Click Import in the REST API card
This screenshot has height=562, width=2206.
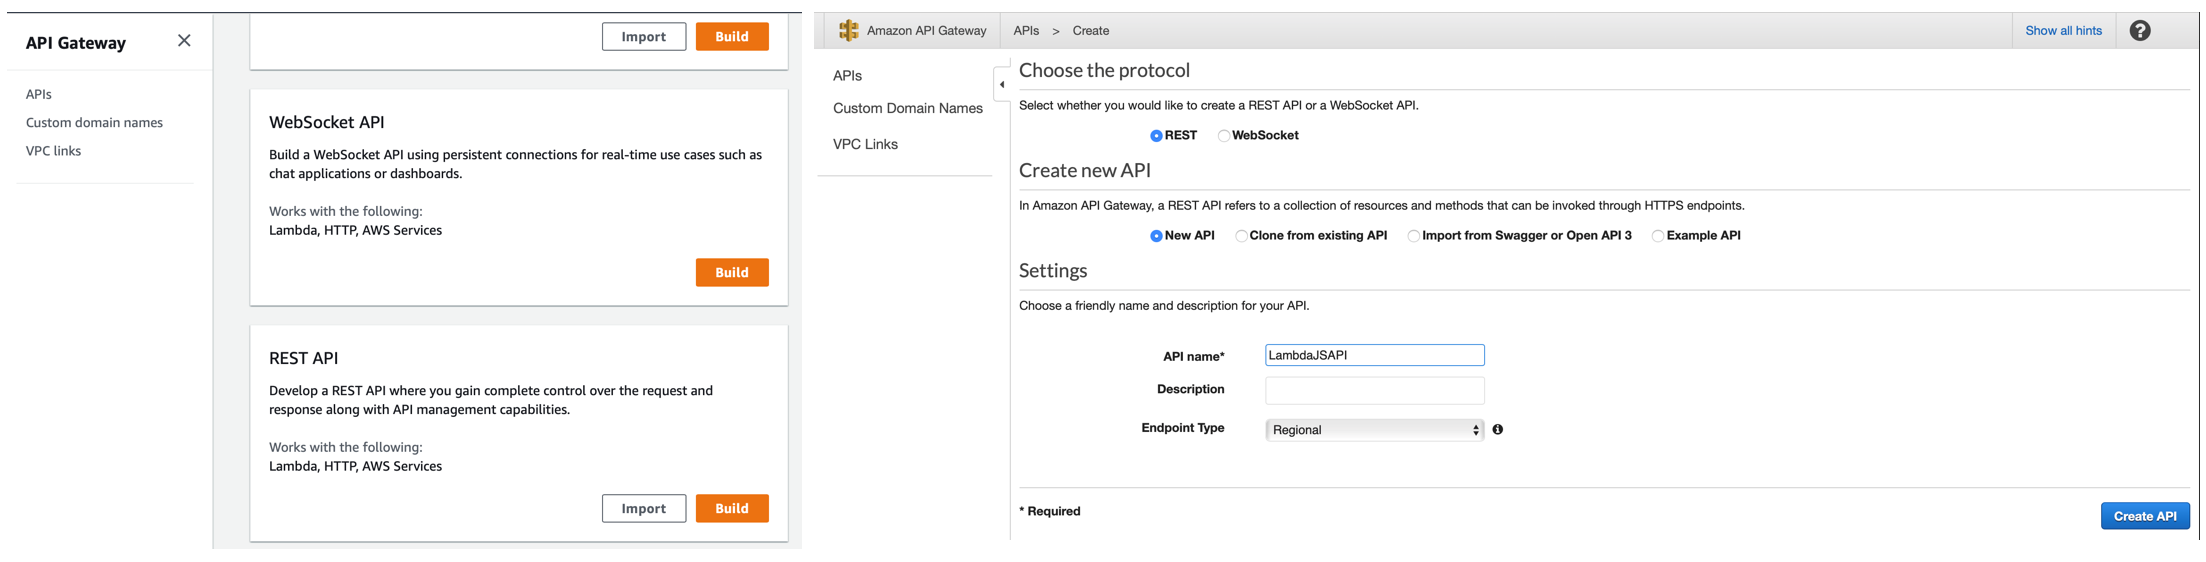643,508
